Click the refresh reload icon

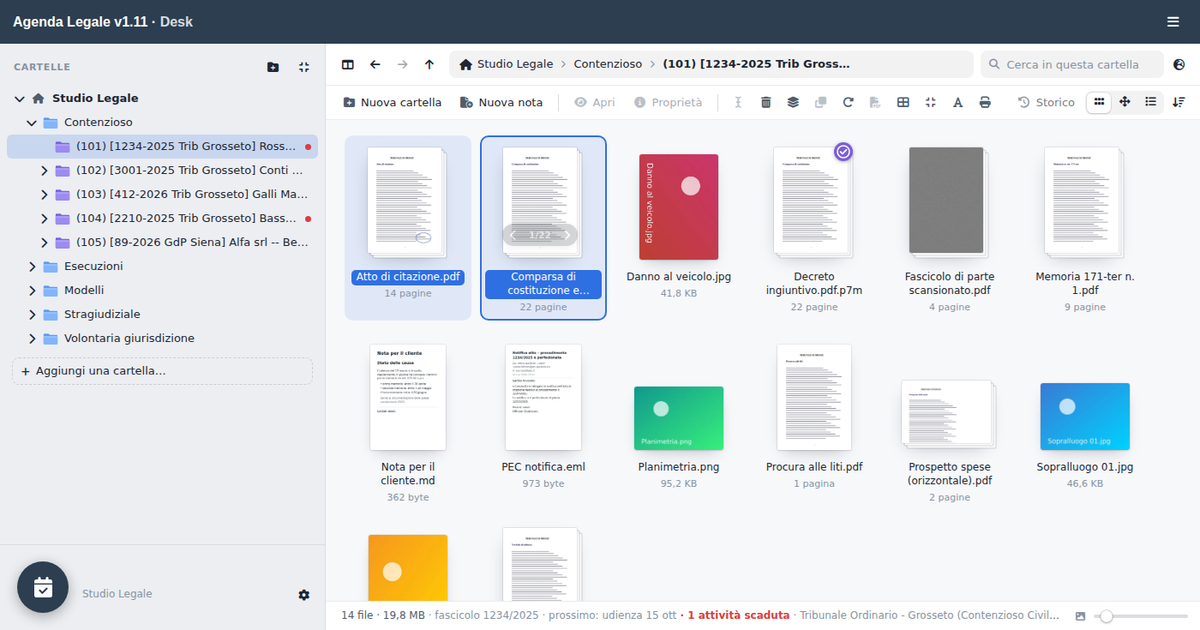coord(848,102)
